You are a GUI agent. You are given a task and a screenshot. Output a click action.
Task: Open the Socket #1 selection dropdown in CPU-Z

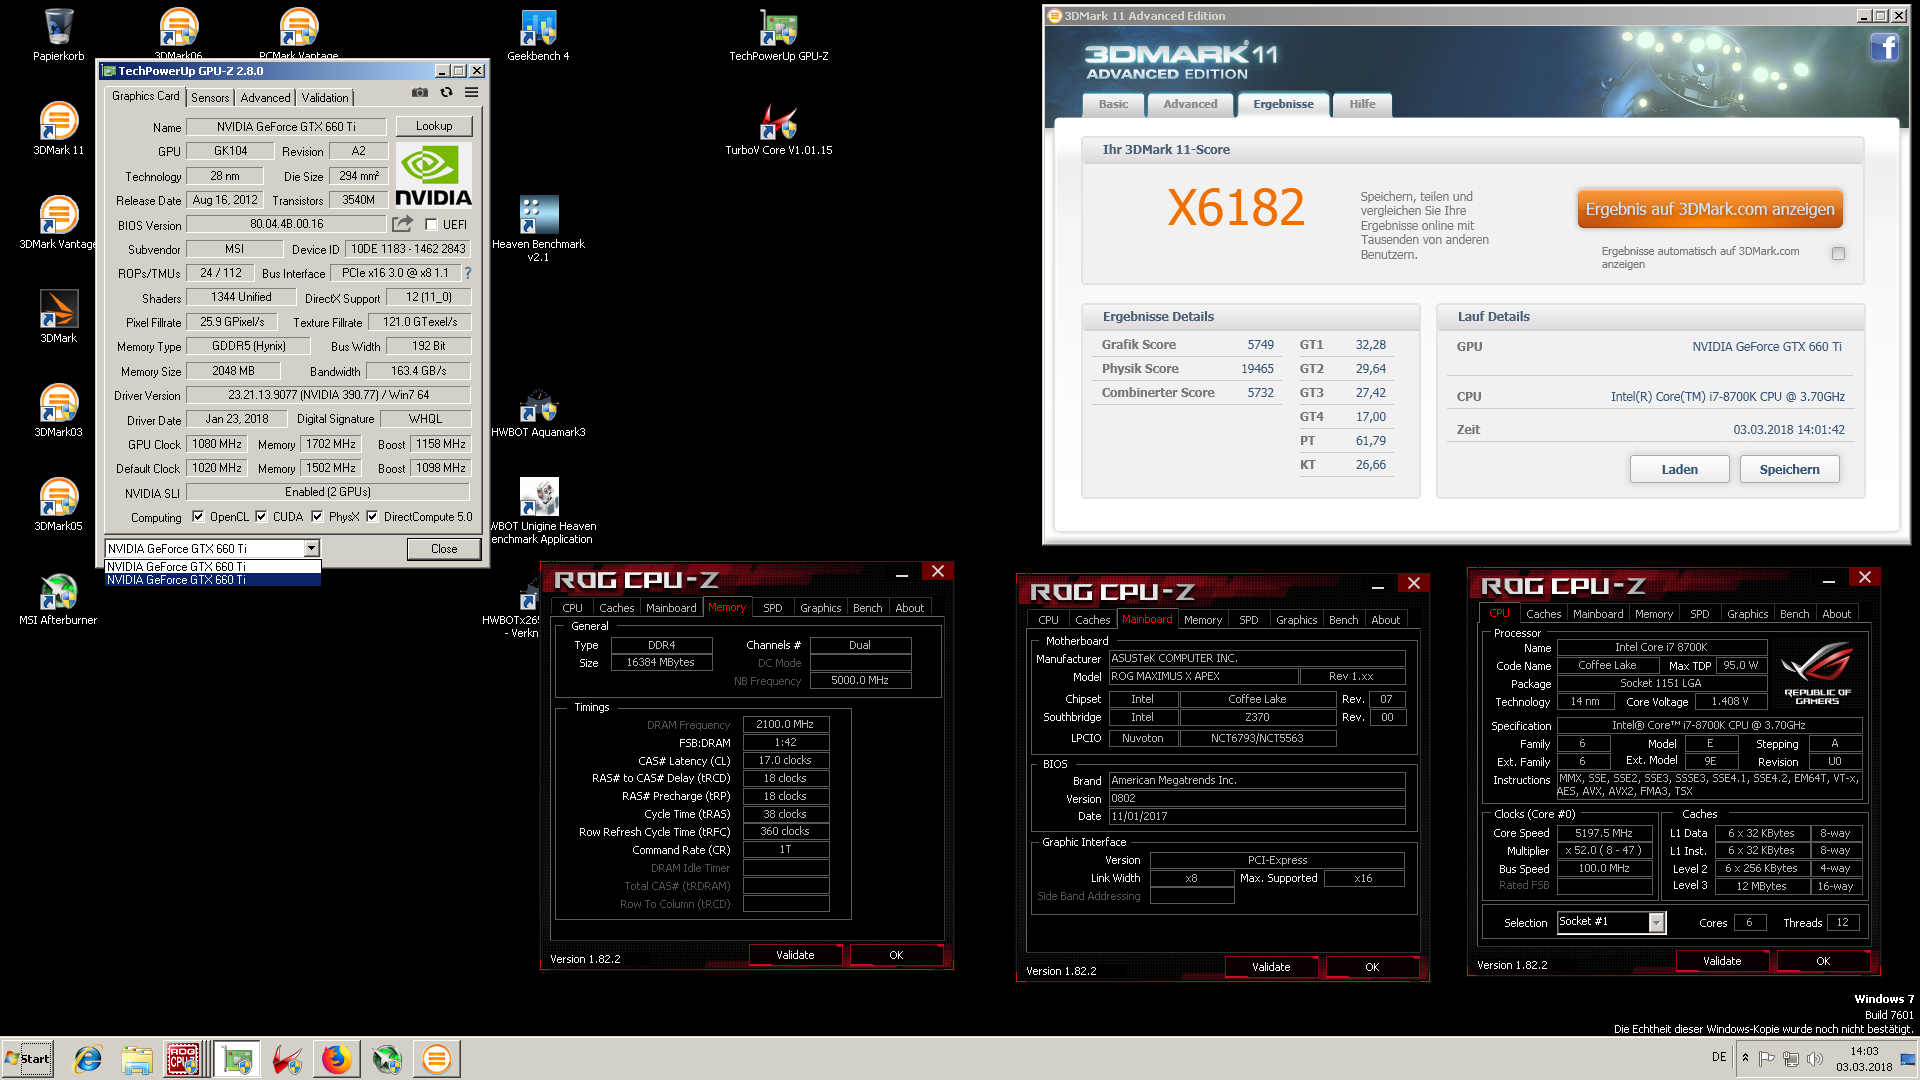pos(1656,923)
